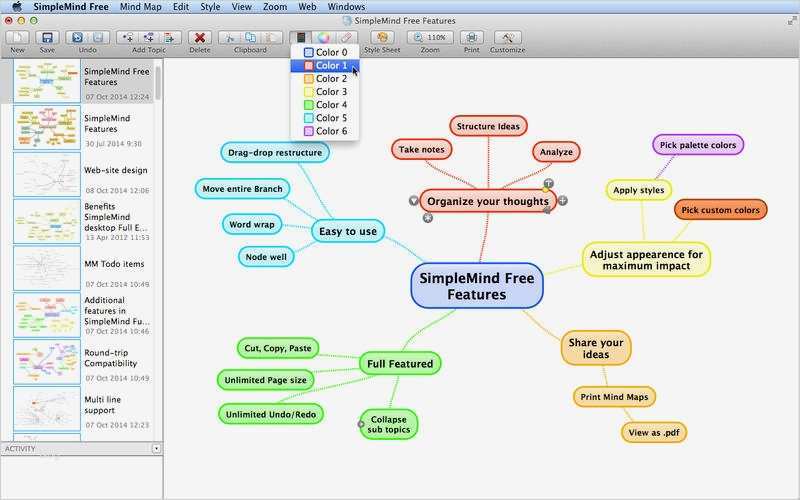The image size is (800, 500).
Task: Open the 110% Zoom dropdown
Action: tap(430, 38)
